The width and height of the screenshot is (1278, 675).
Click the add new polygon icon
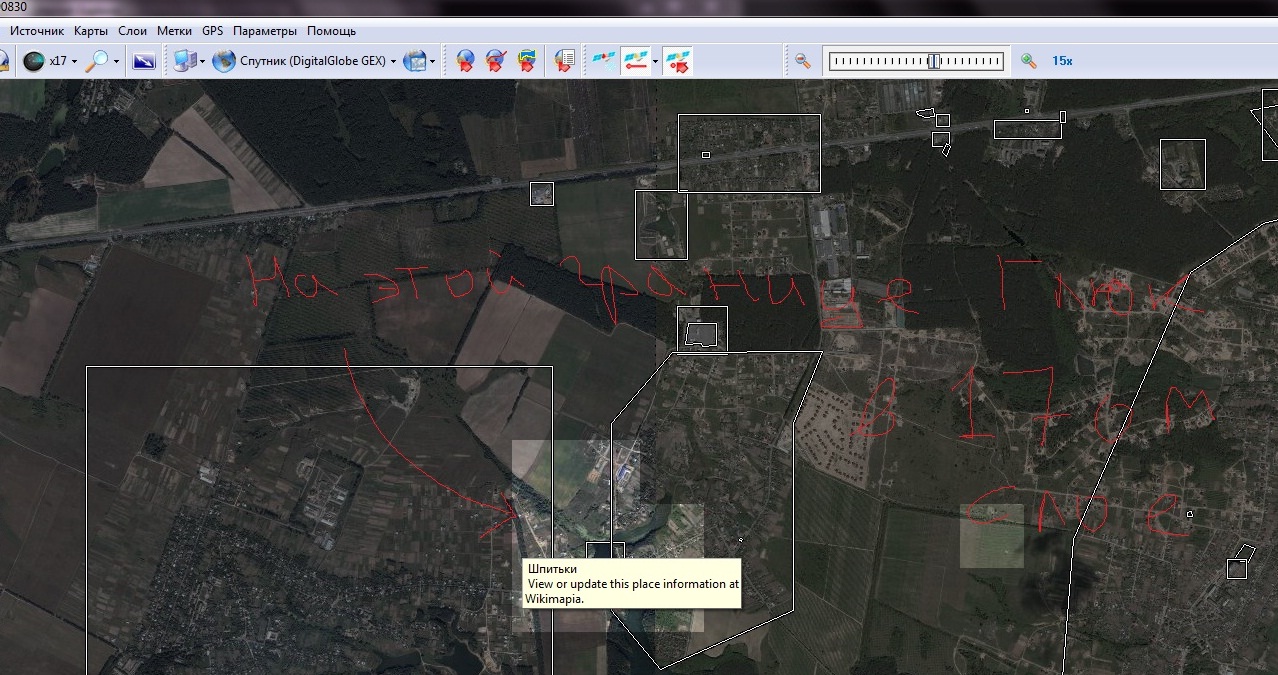[526, 61]
